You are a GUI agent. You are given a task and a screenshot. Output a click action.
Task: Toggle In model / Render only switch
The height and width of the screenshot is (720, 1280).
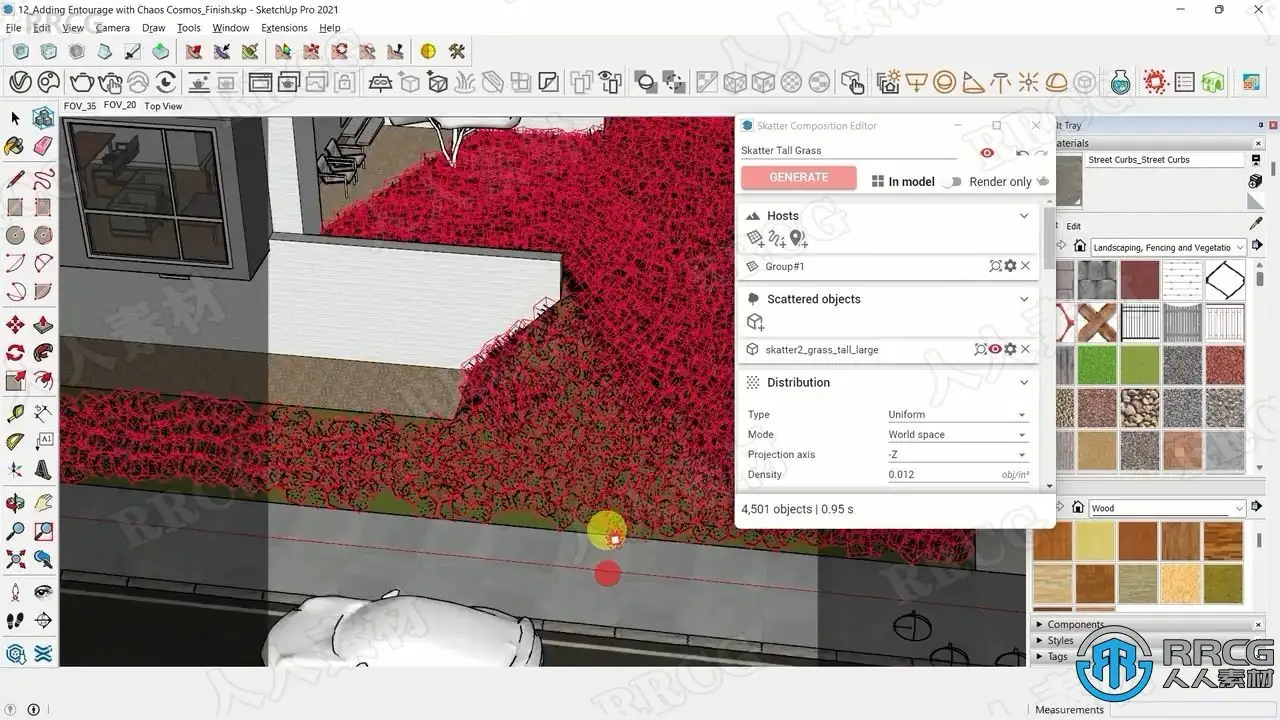point(952,182)
